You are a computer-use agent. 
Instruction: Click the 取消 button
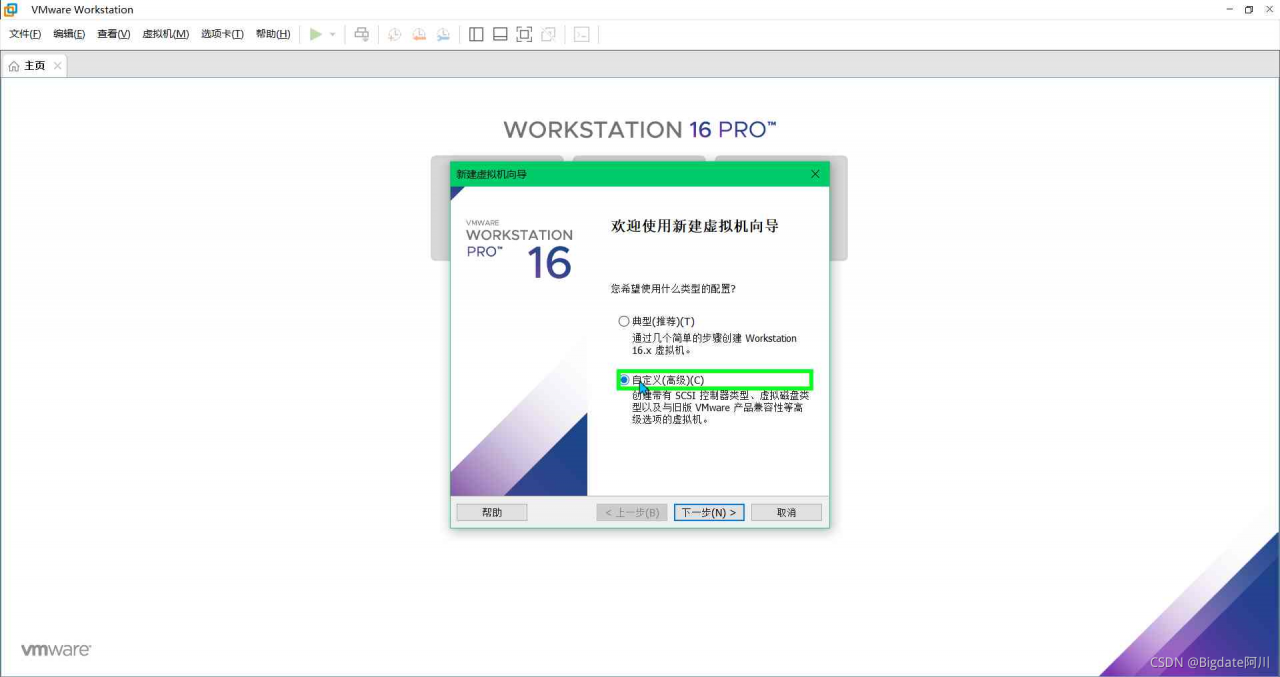[x=787, y=512]
